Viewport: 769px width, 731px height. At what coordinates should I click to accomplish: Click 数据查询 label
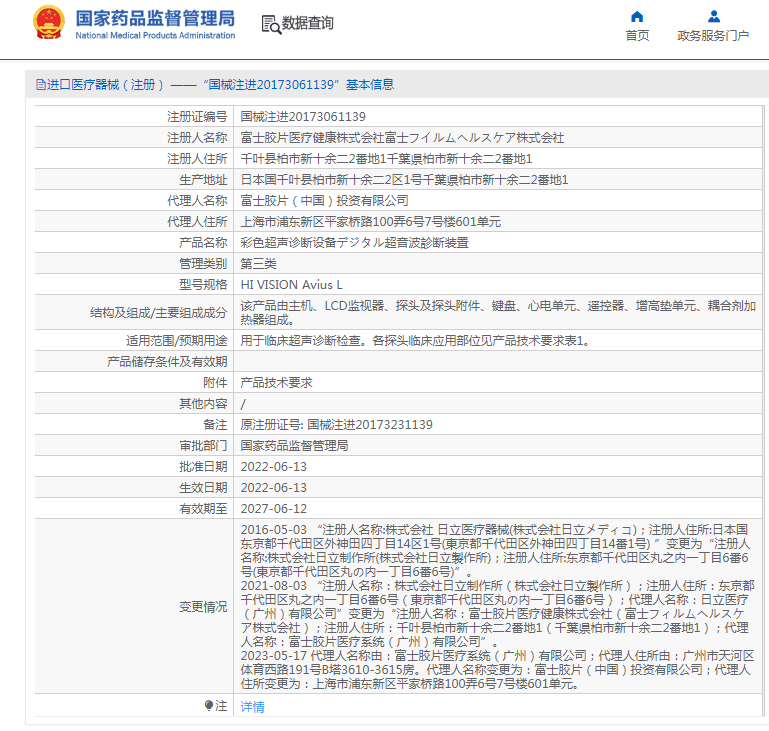point(308,23)
